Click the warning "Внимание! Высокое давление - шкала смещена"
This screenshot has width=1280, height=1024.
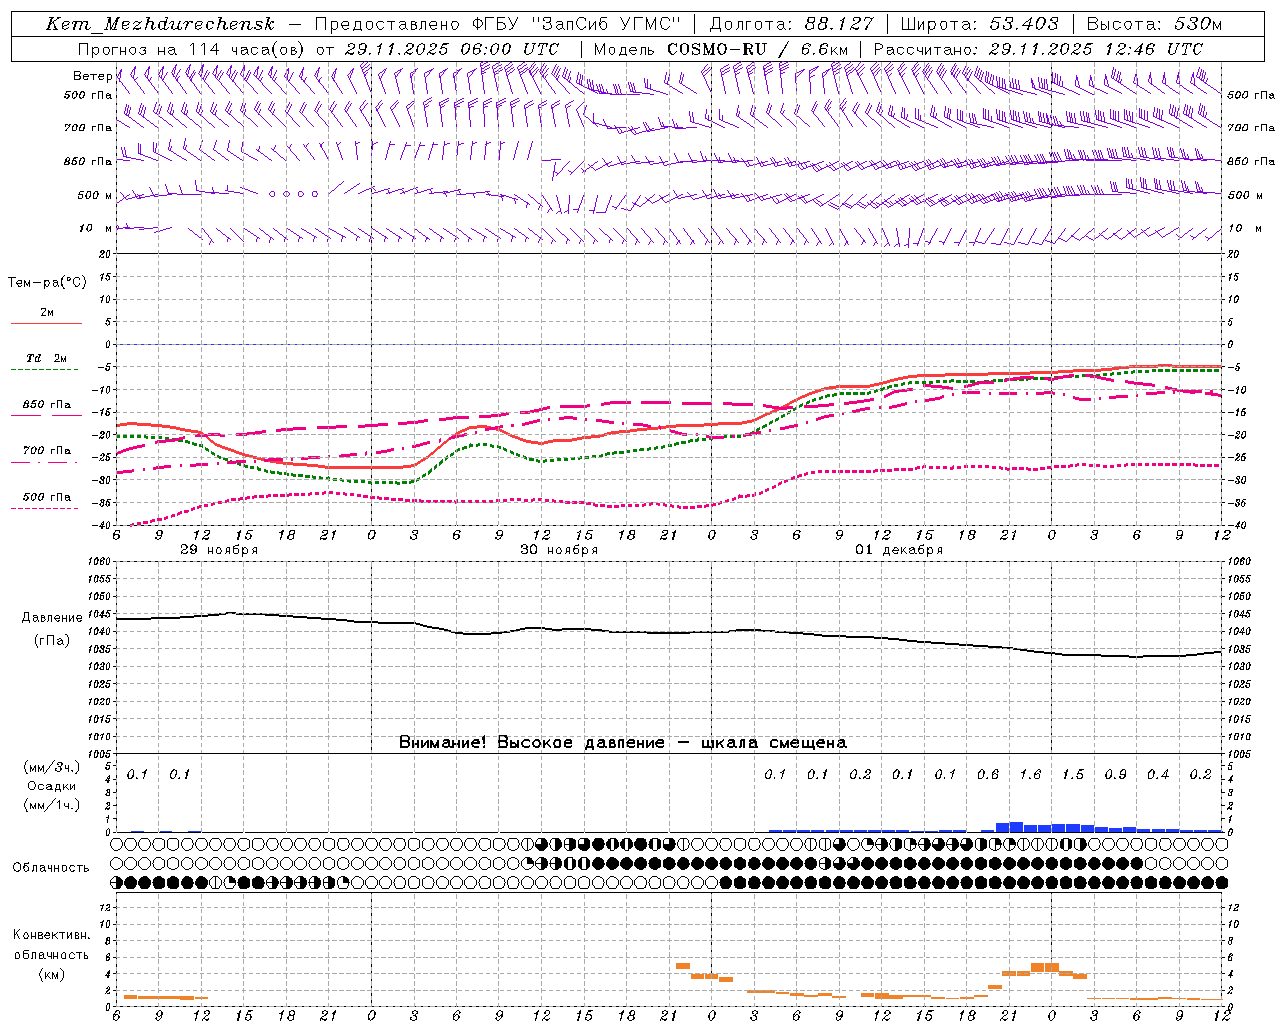point(623,743)
